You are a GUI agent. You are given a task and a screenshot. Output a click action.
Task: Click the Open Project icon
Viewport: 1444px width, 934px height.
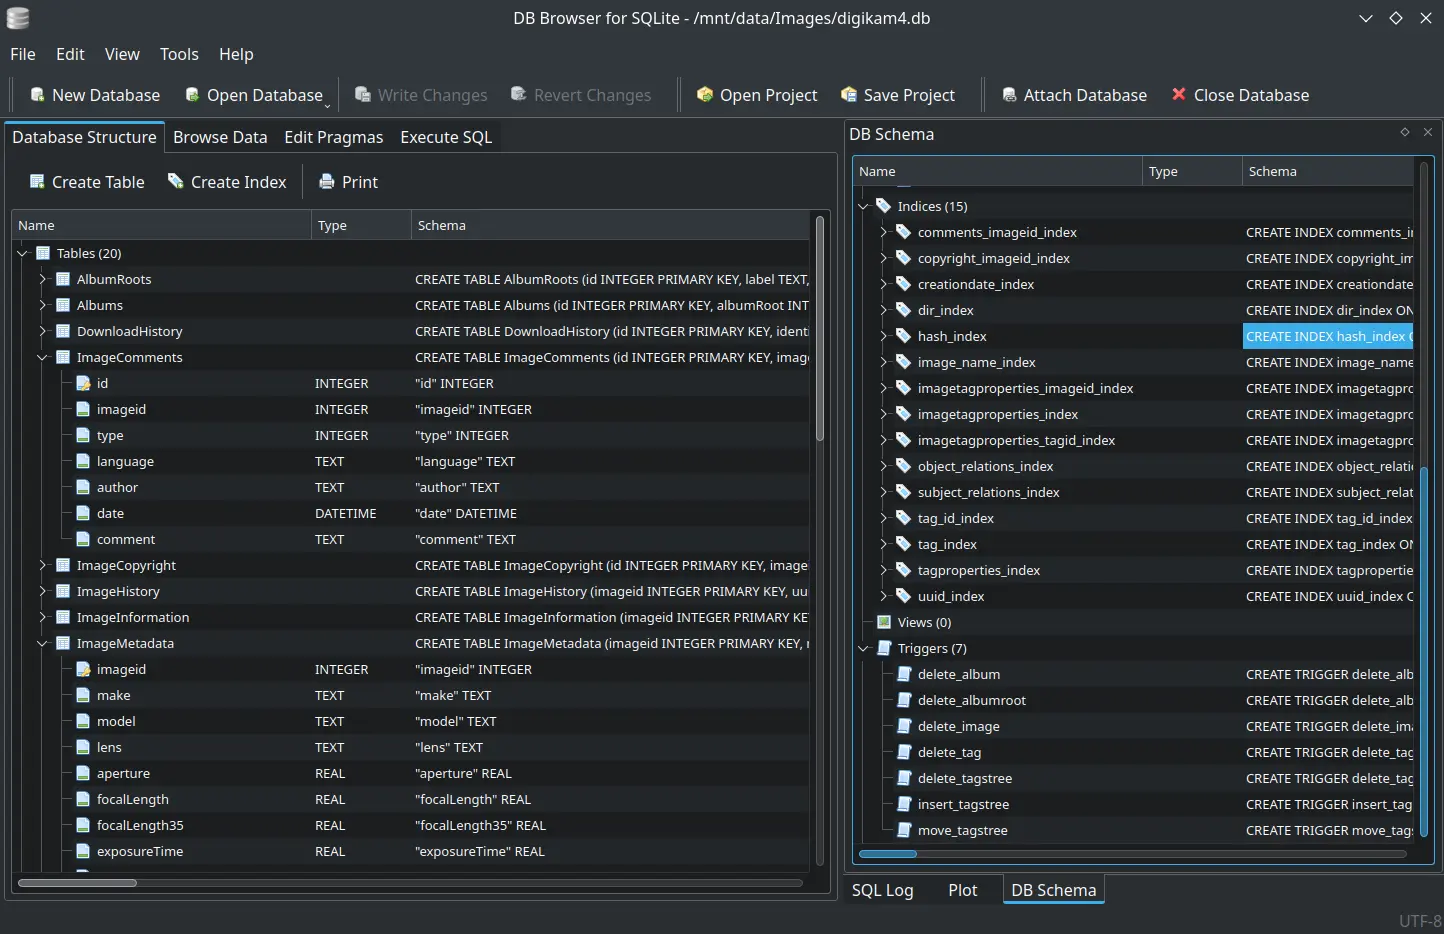705,95
